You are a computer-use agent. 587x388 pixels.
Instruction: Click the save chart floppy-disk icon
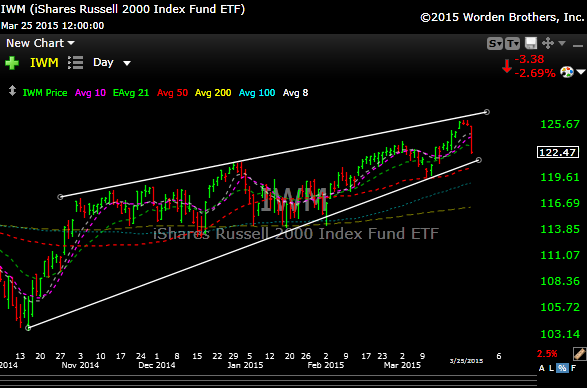click(x=531, y=43)
